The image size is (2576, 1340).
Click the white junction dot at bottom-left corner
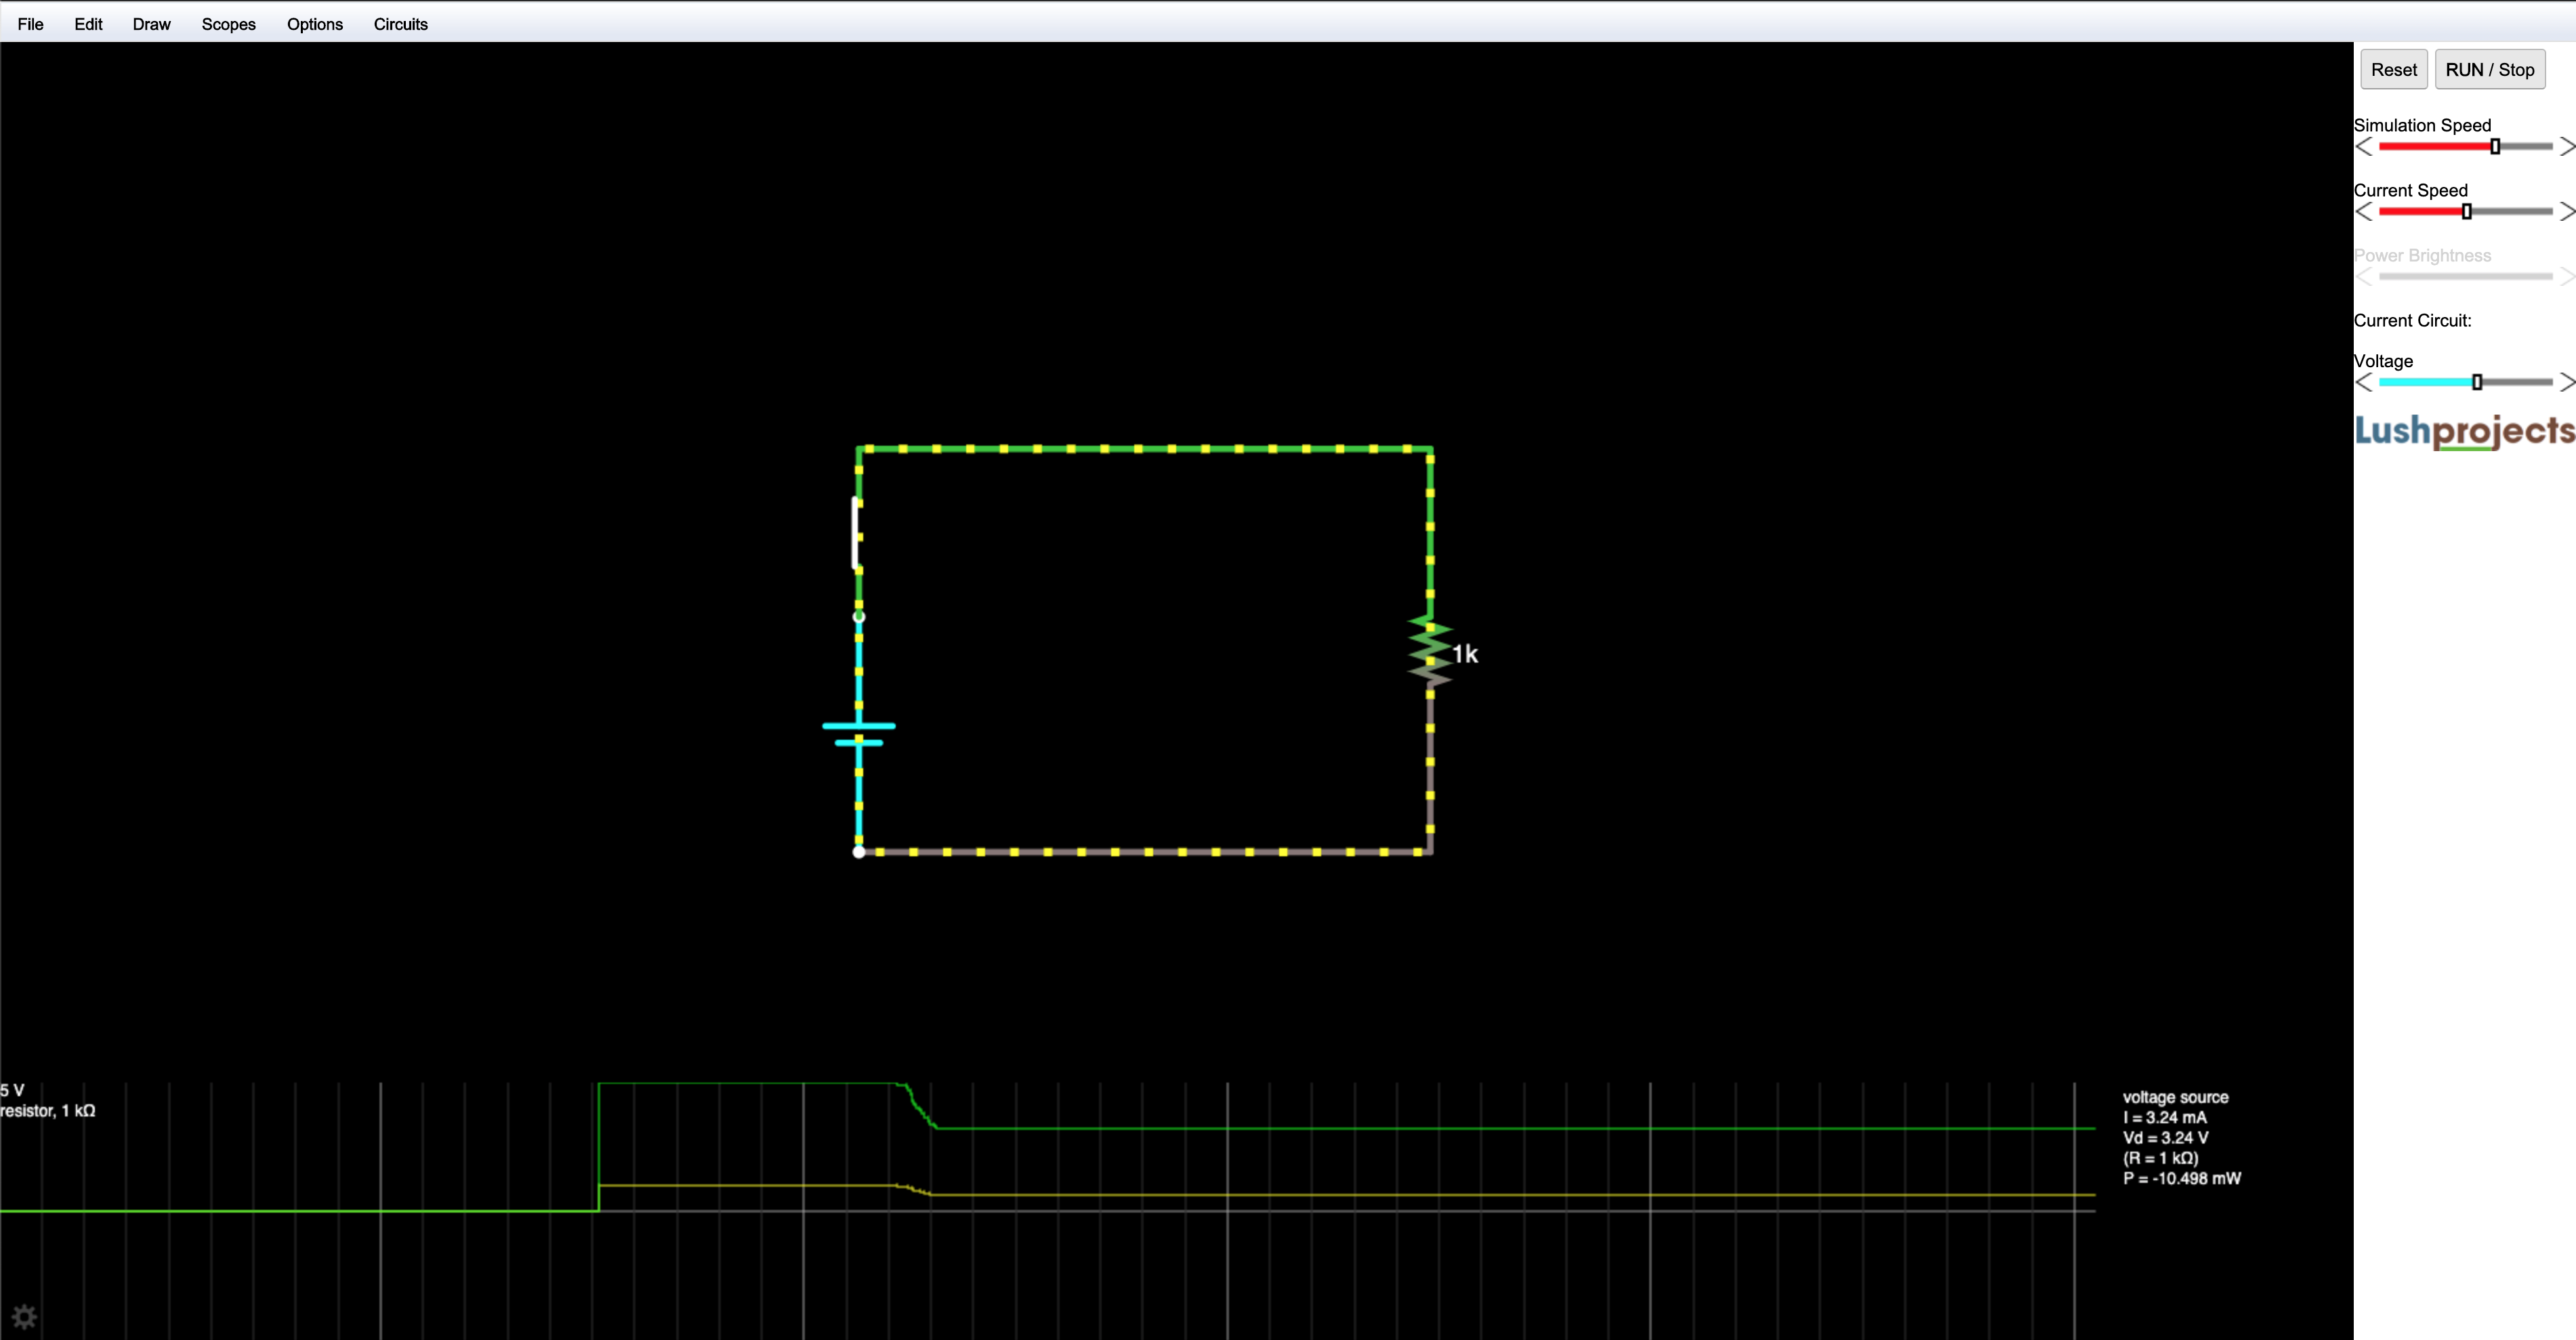tap(858, 852)
